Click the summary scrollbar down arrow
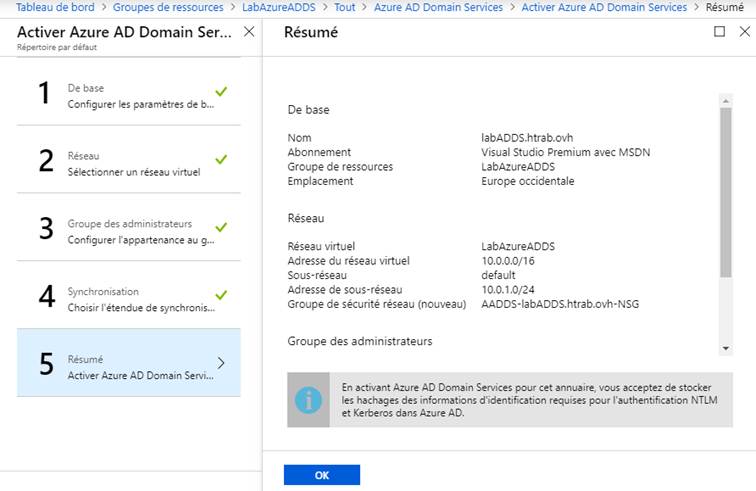 [726, 348]
